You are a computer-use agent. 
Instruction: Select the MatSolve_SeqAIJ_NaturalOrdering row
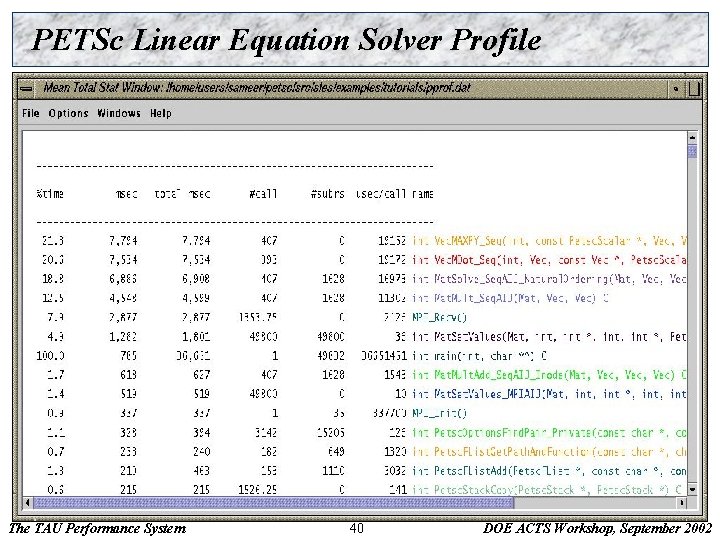pyautogui.click(x=361, y=279)
